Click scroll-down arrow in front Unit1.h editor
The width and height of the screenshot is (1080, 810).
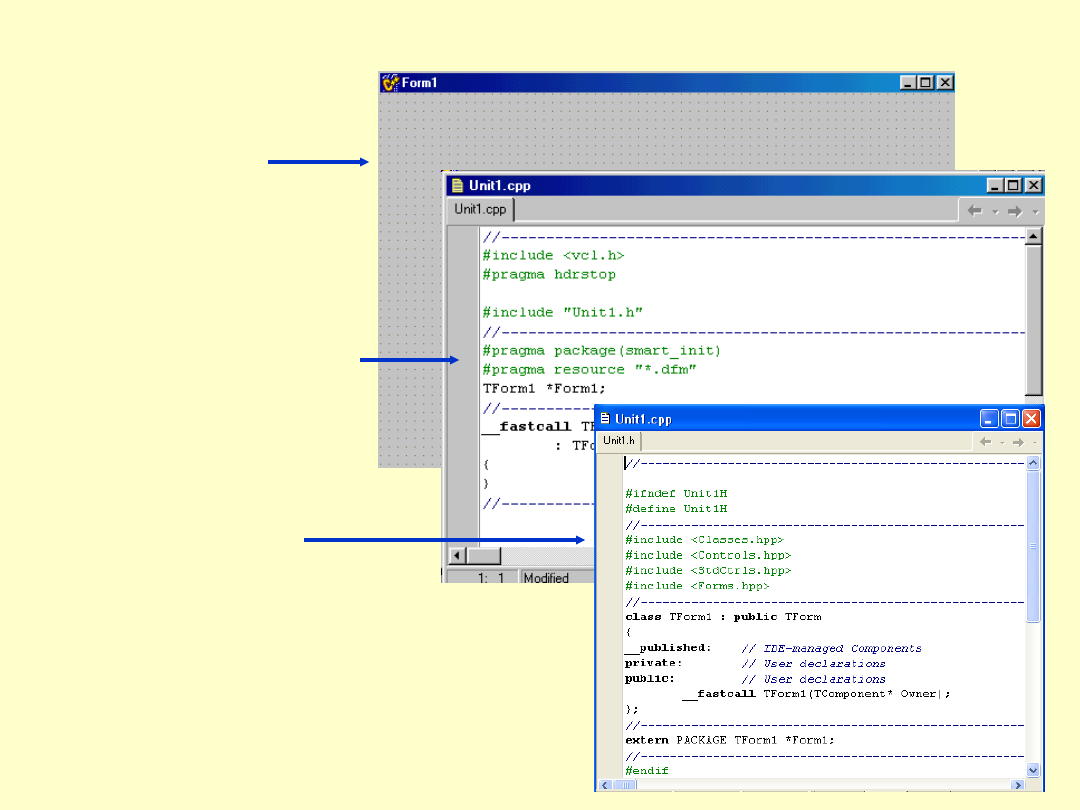(1033, 770)
